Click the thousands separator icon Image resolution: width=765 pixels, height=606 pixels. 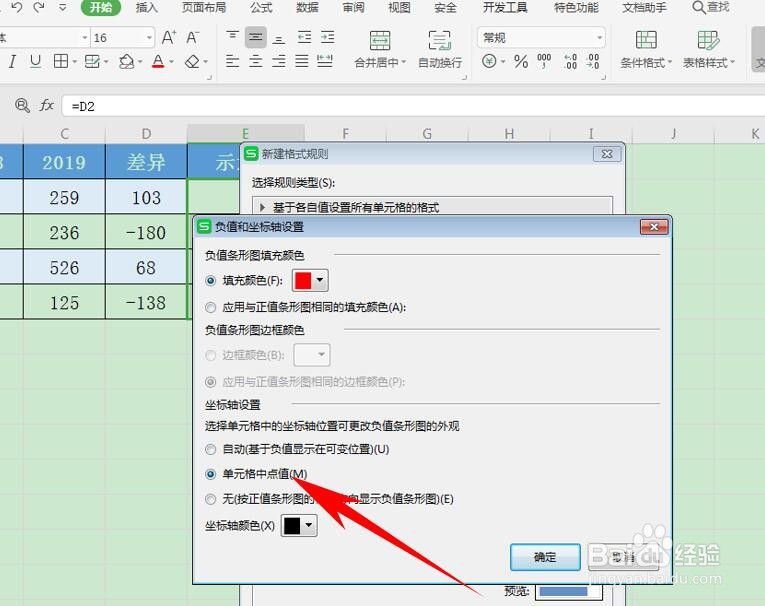[x=544, y=61]
